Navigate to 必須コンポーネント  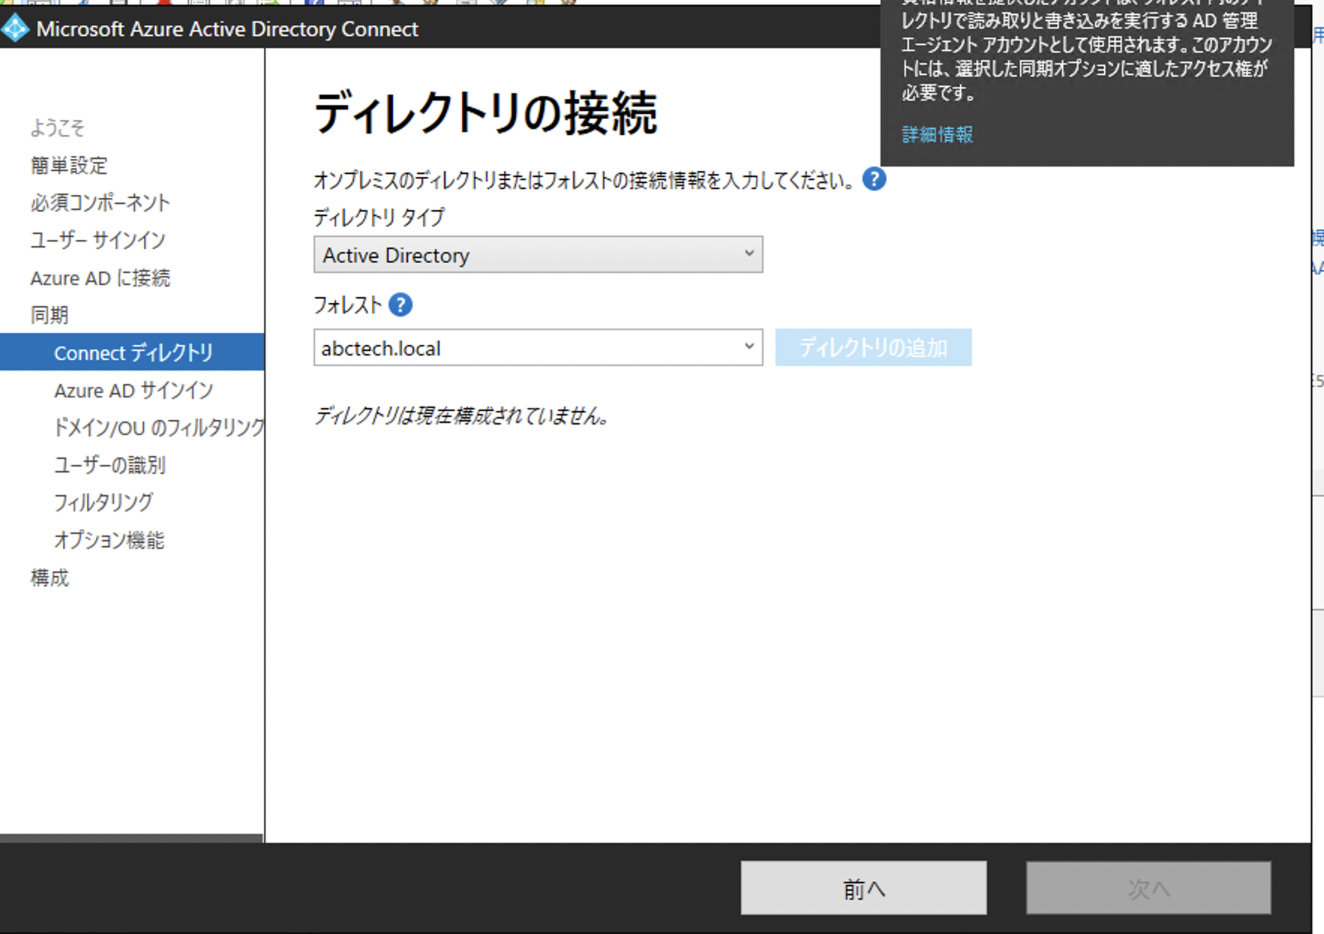100,203
